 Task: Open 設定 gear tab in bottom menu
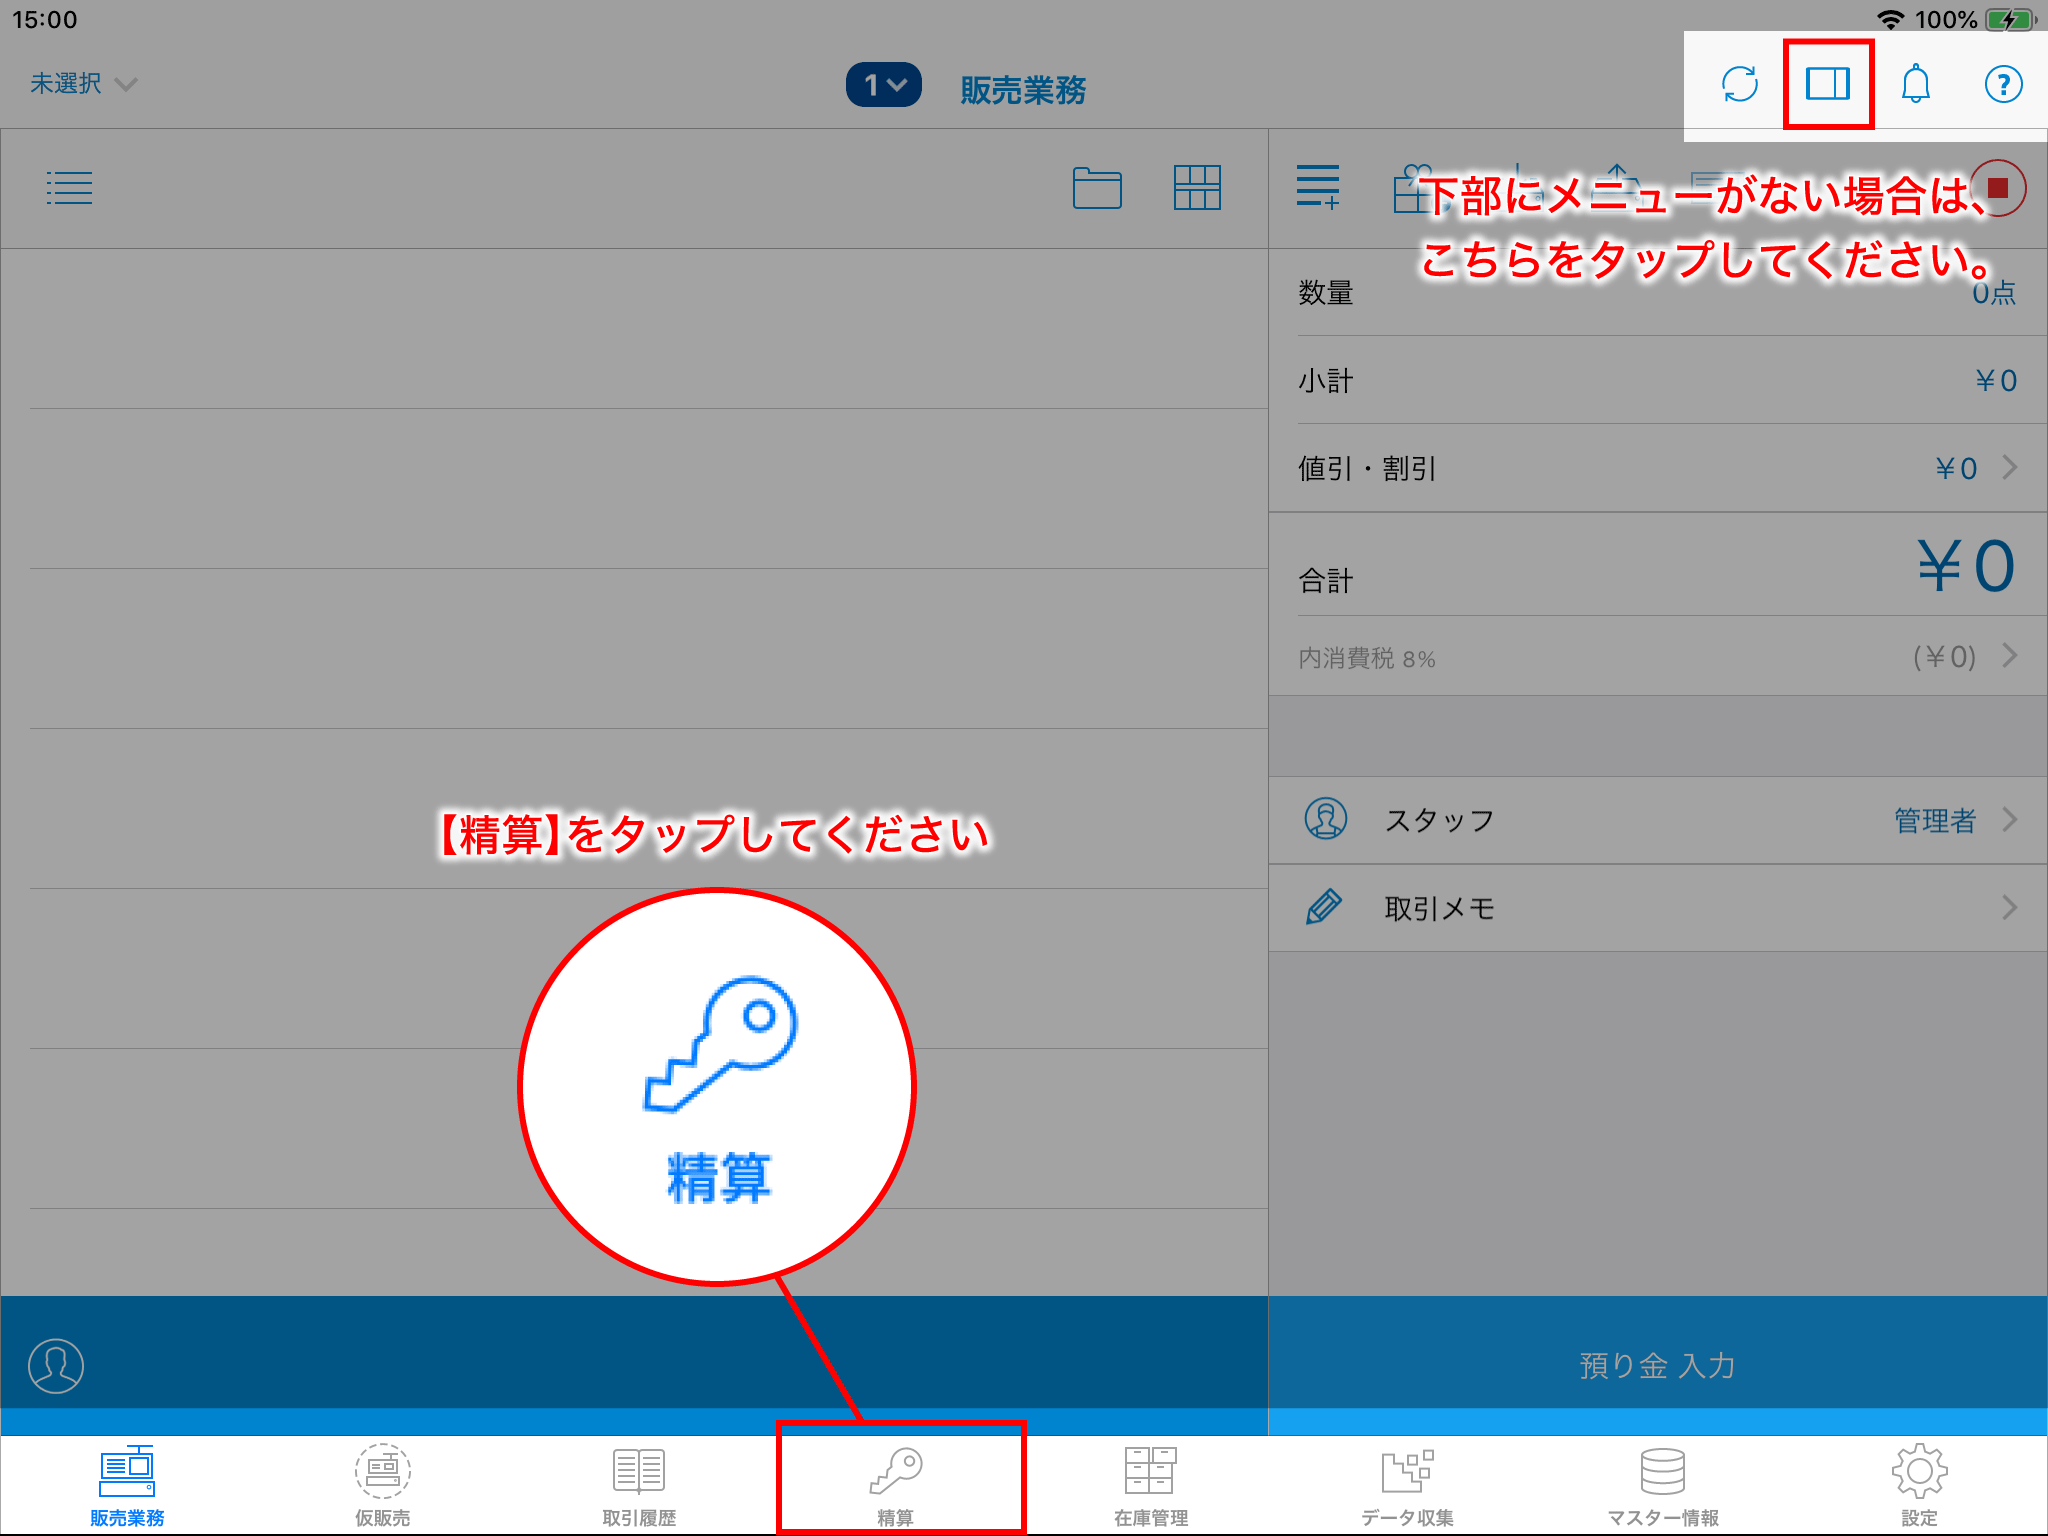(x=1919, y=1486)
